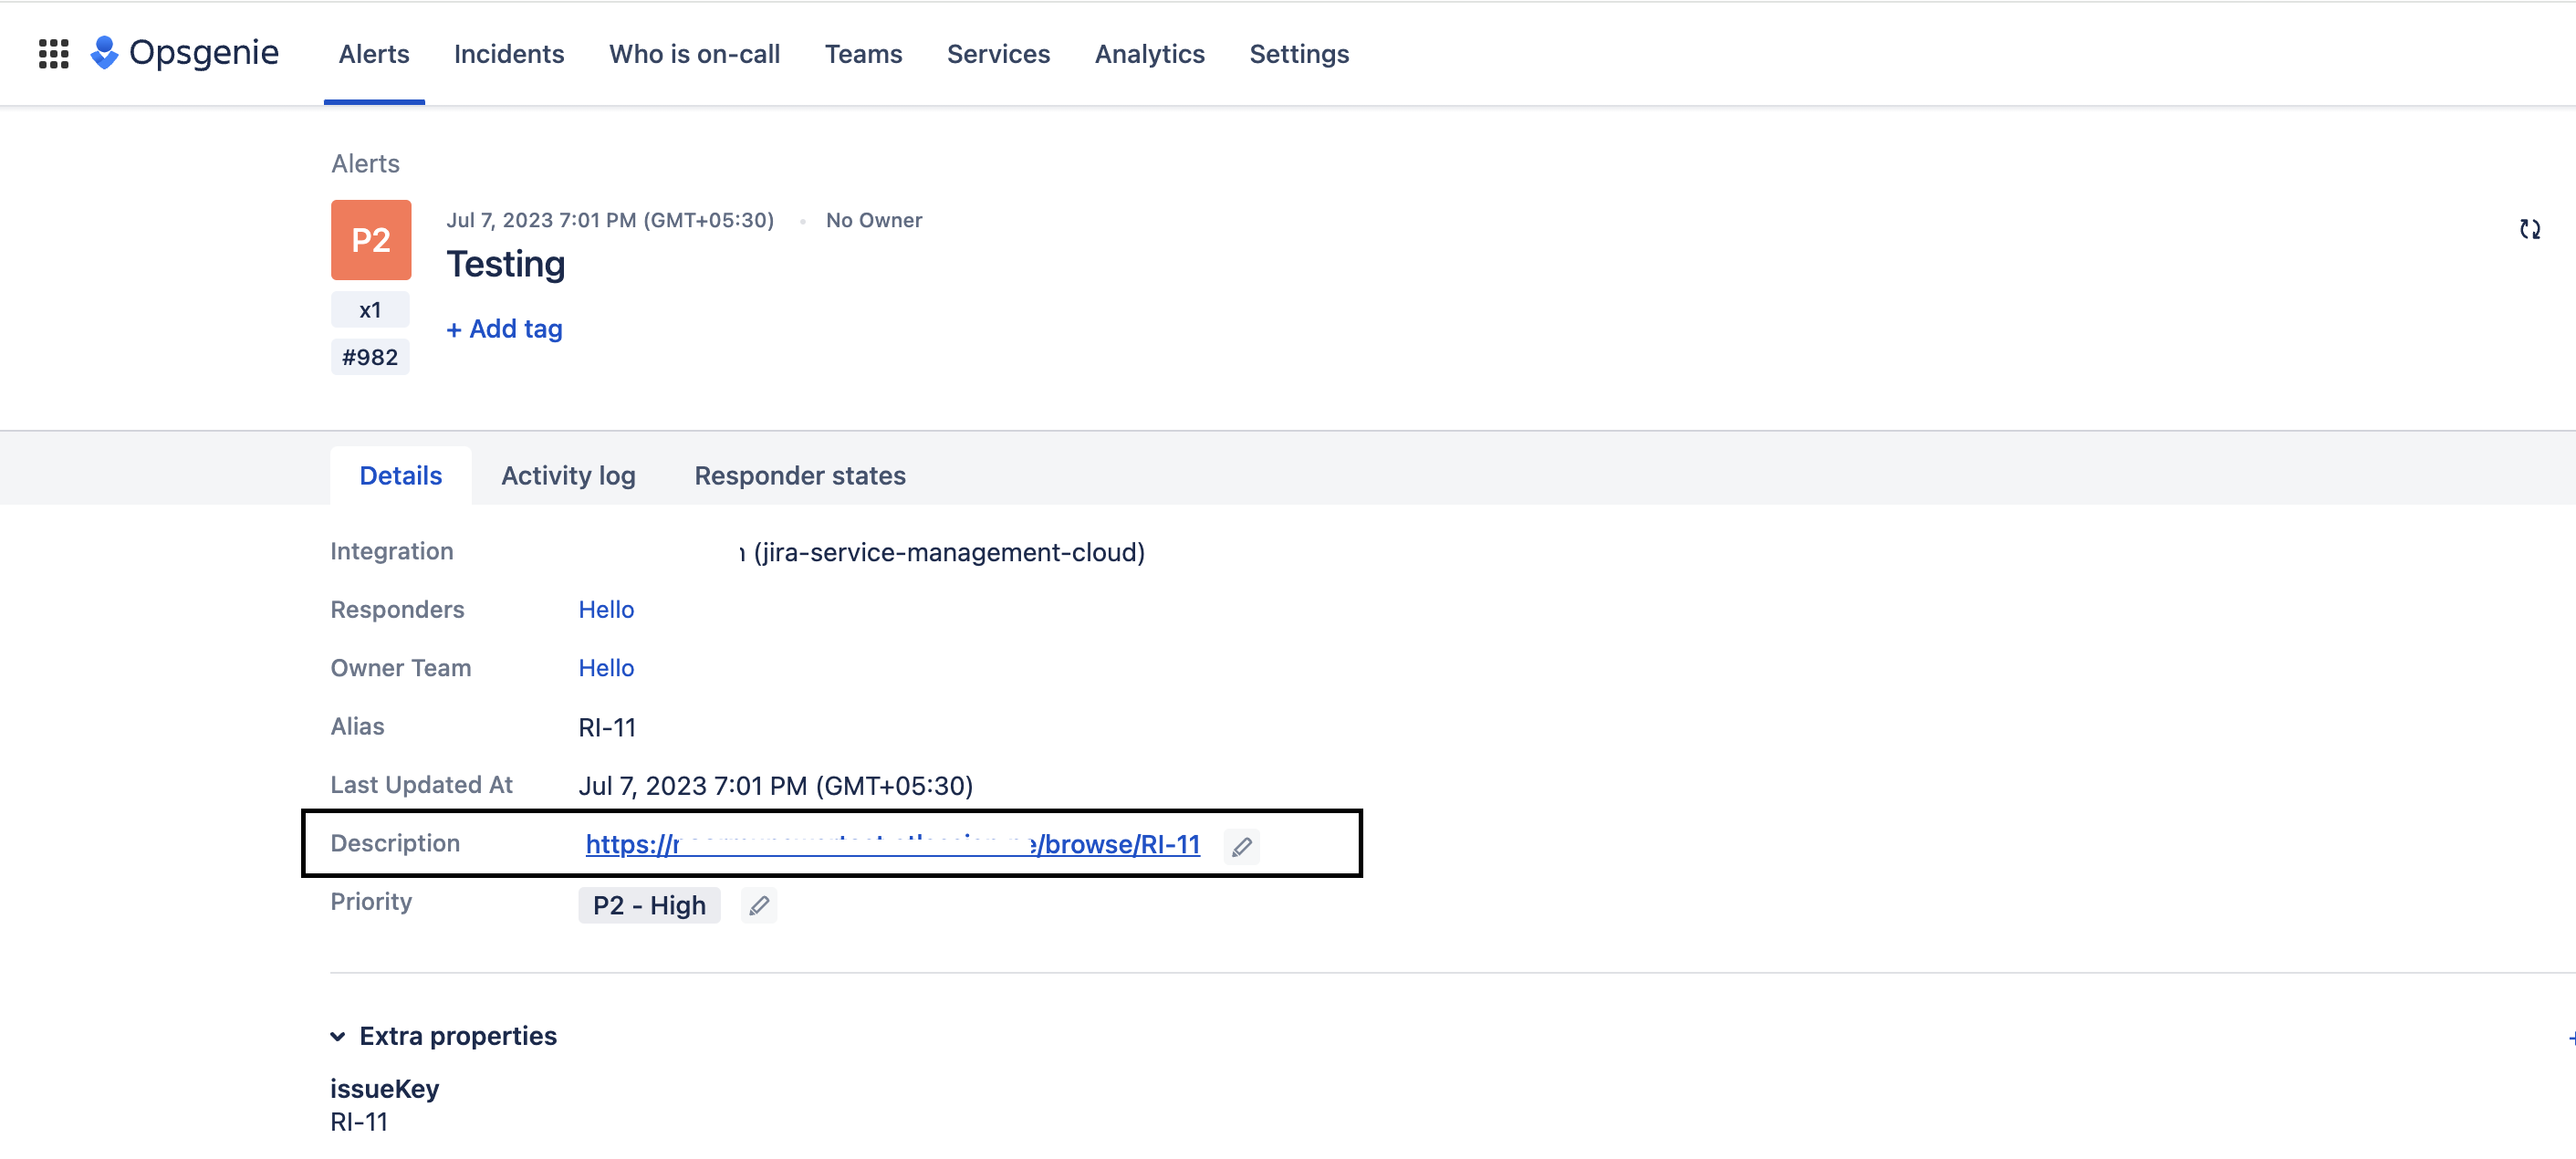
Task: Switch to the Activity log tab
Action: point(568,476)
